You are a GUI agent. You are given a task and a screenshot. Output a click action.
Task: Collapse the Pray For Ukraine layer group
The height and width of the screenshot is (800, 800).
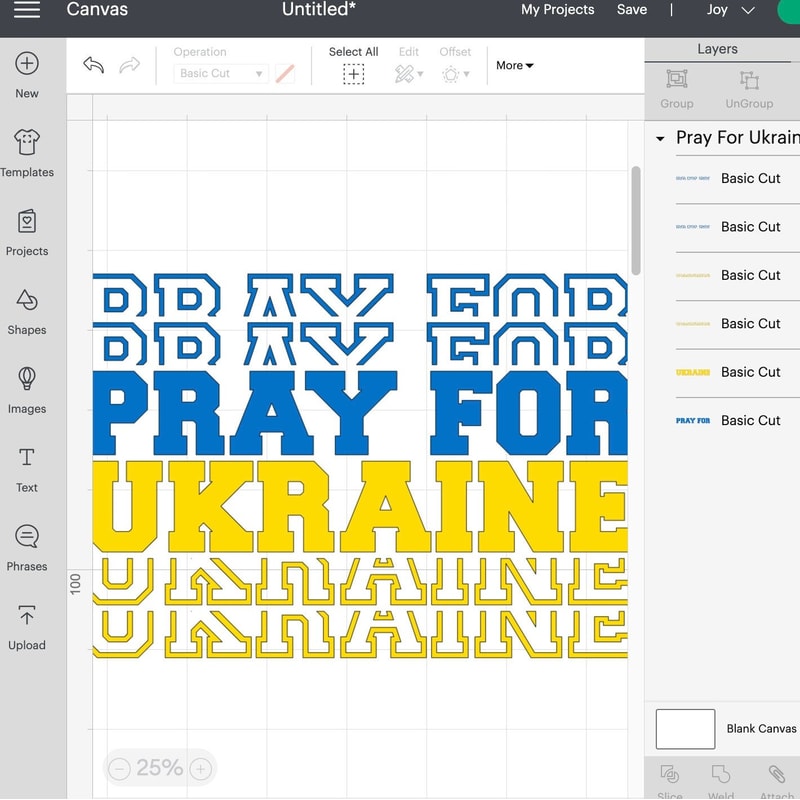(659, 138)
